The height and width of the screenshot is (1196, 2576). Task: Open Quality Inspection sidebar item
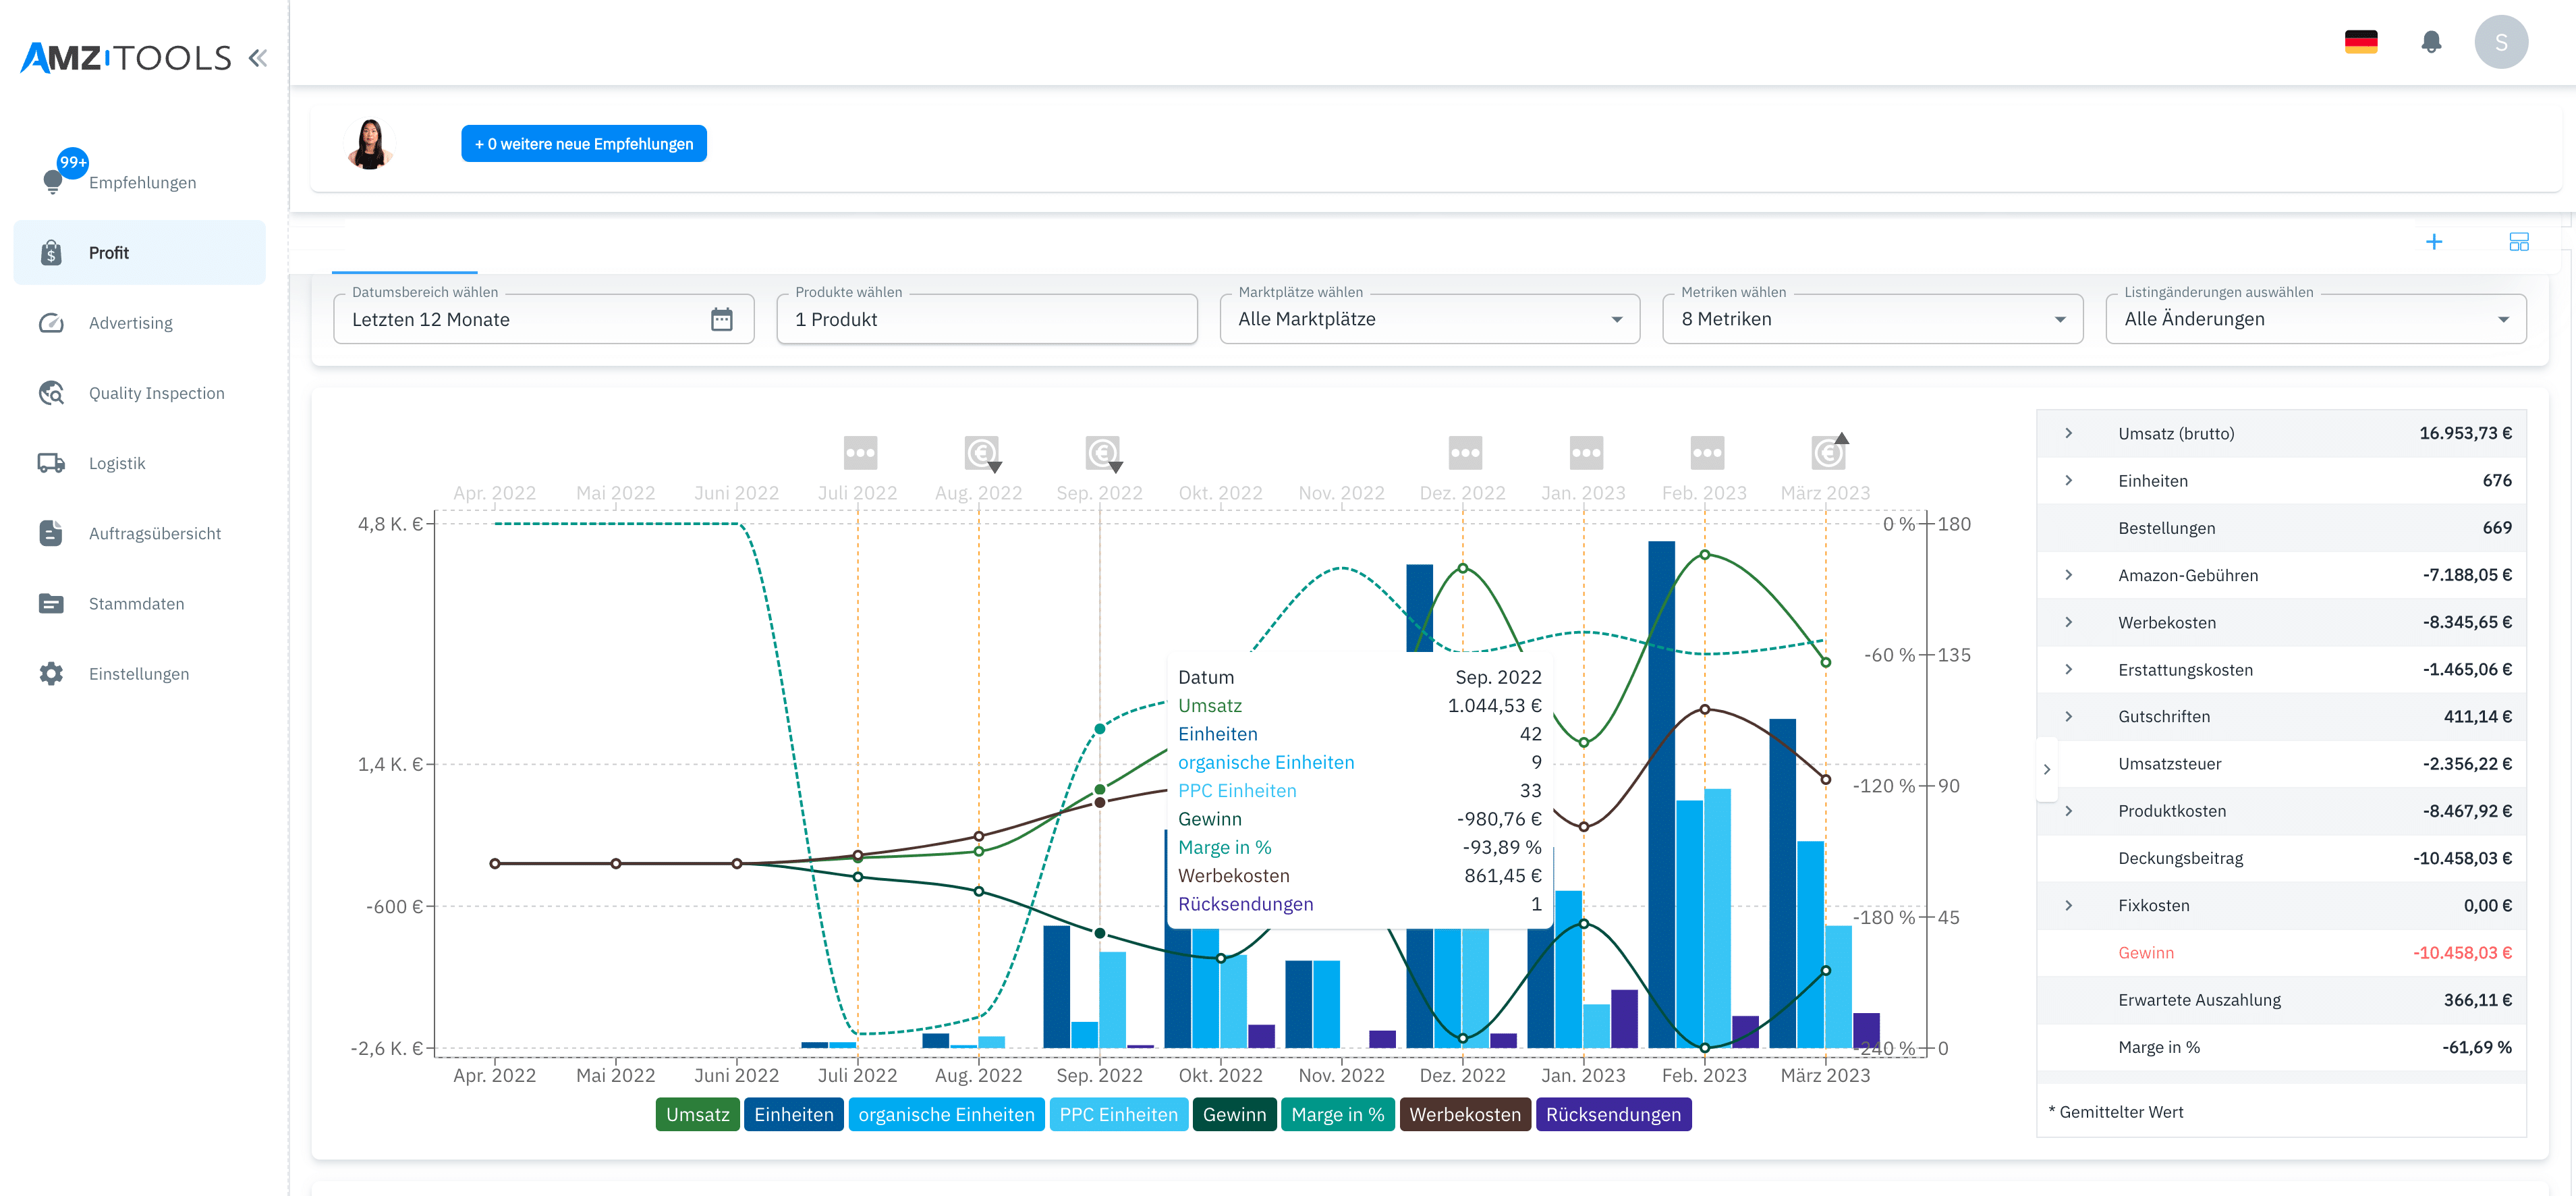(x=156, y=393)
